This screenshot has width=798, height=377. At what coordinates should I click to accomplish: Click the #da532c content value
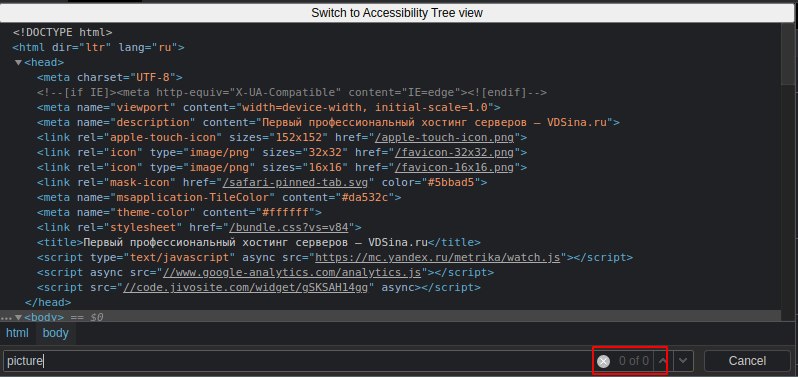(x=364, y=197)
